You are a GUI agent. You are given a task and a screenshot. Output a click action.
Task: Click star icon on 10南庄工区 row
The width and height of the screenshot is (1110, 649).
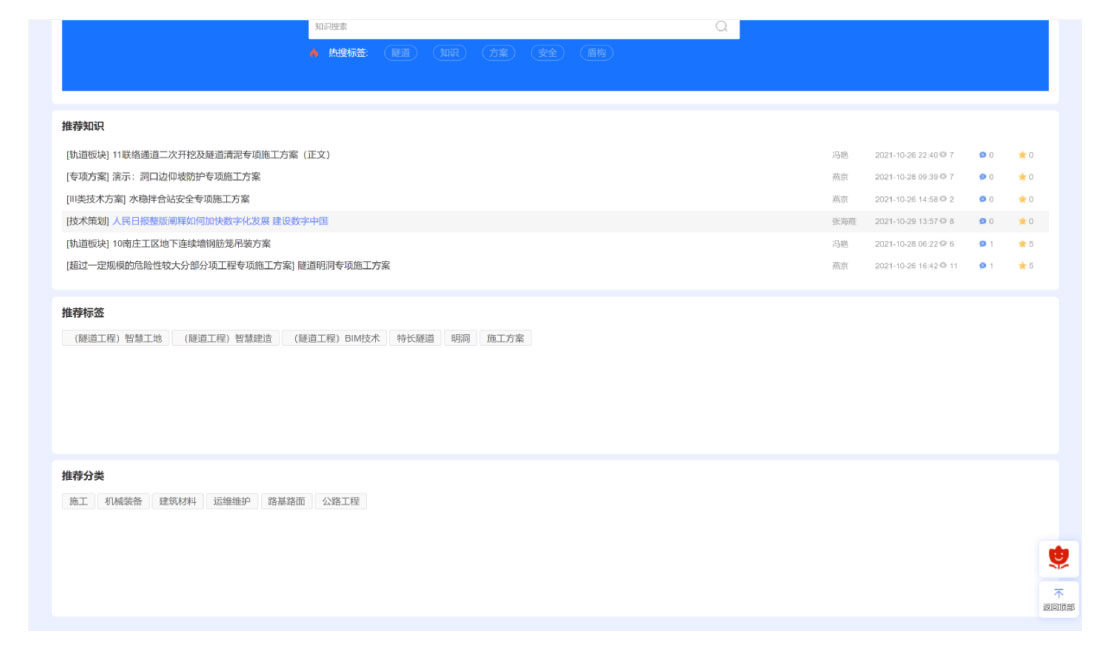(x=1022, y=244)
